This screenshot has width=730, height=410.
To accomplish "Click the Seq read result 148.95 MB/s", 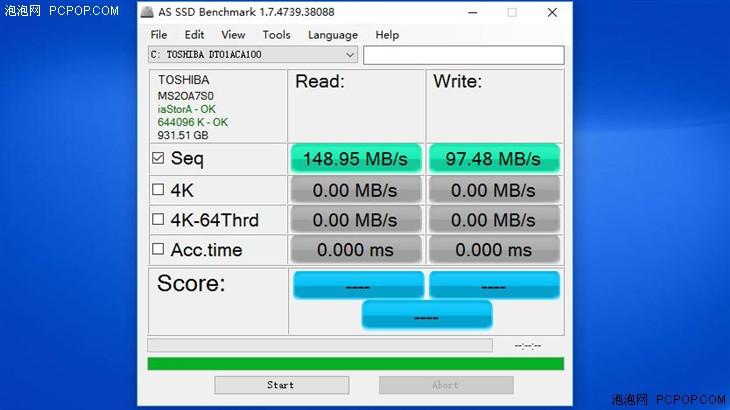I will pos(356,159).
